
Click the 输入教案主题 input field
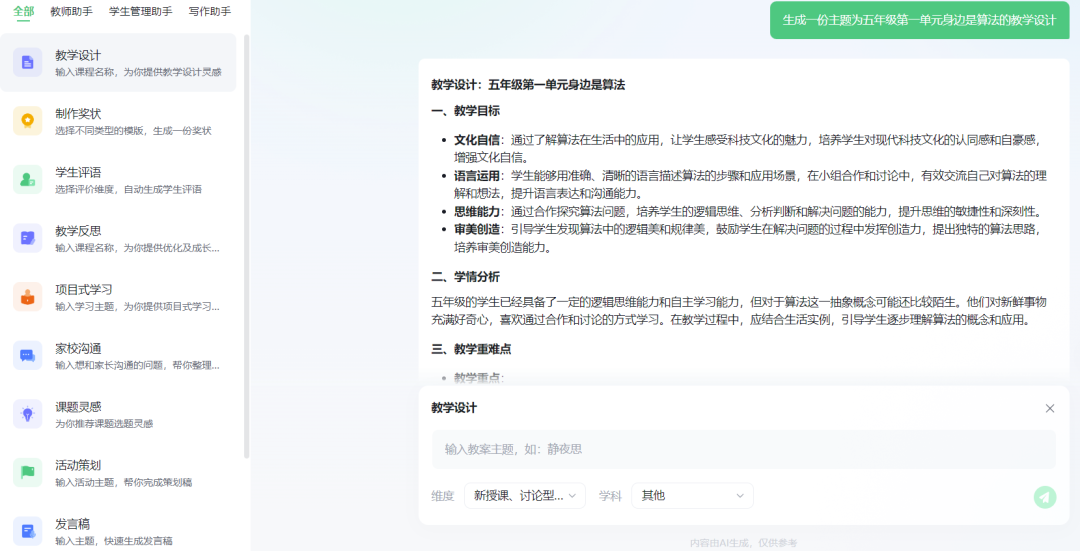[744, 449]
